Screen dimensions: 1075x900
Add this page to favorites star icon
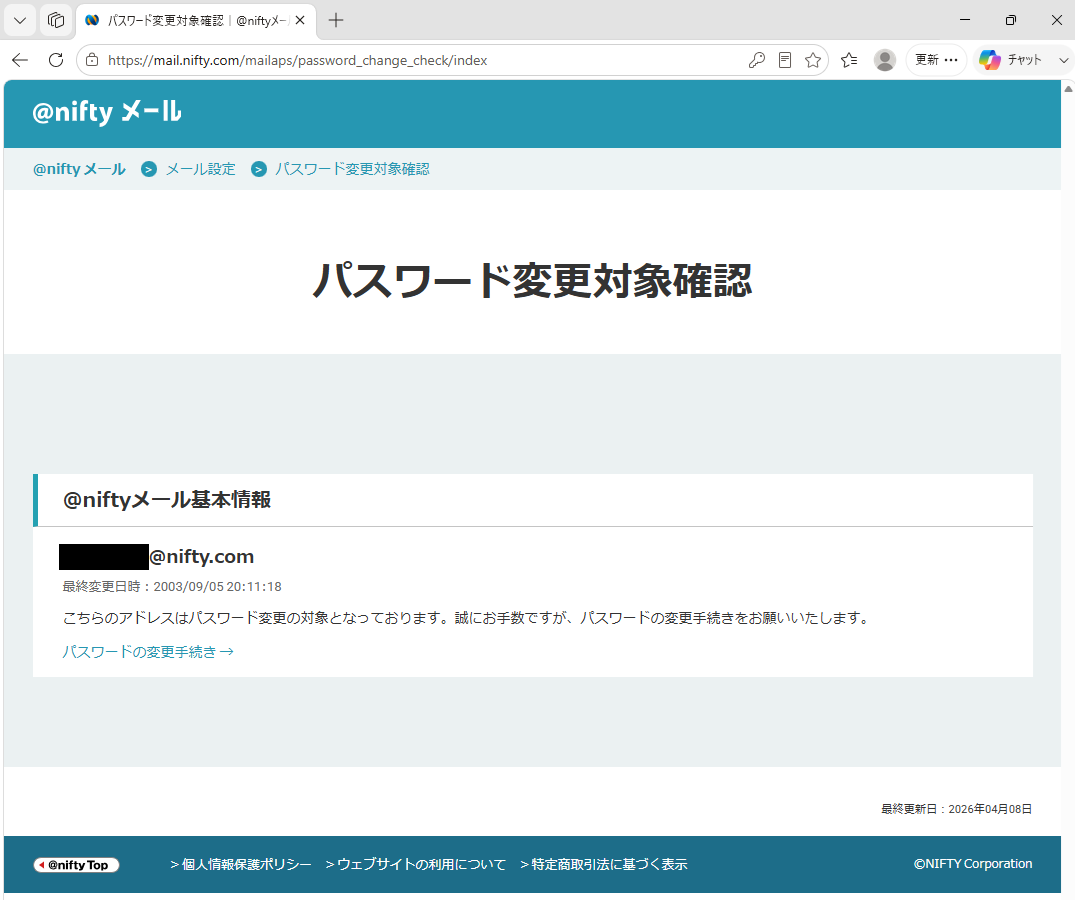pyautogui.click(x=813, y=60)
